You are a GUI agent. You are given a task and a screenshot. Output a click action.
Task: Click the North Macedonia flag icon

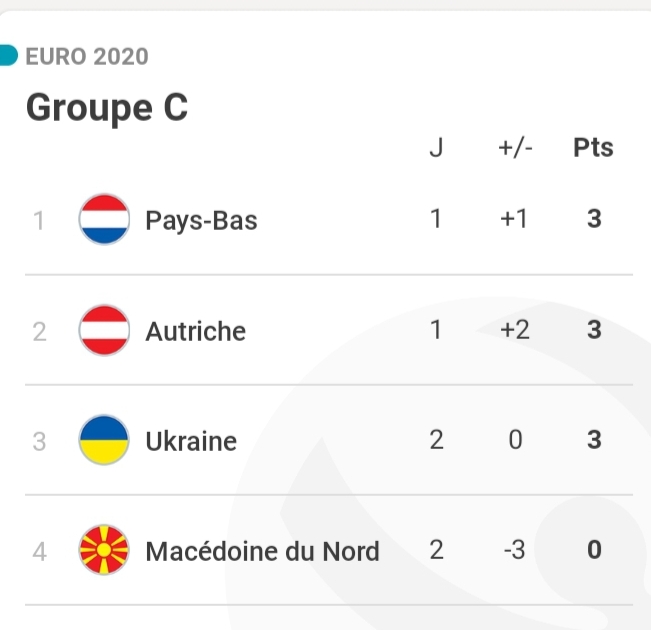click(x=104, y=550)
